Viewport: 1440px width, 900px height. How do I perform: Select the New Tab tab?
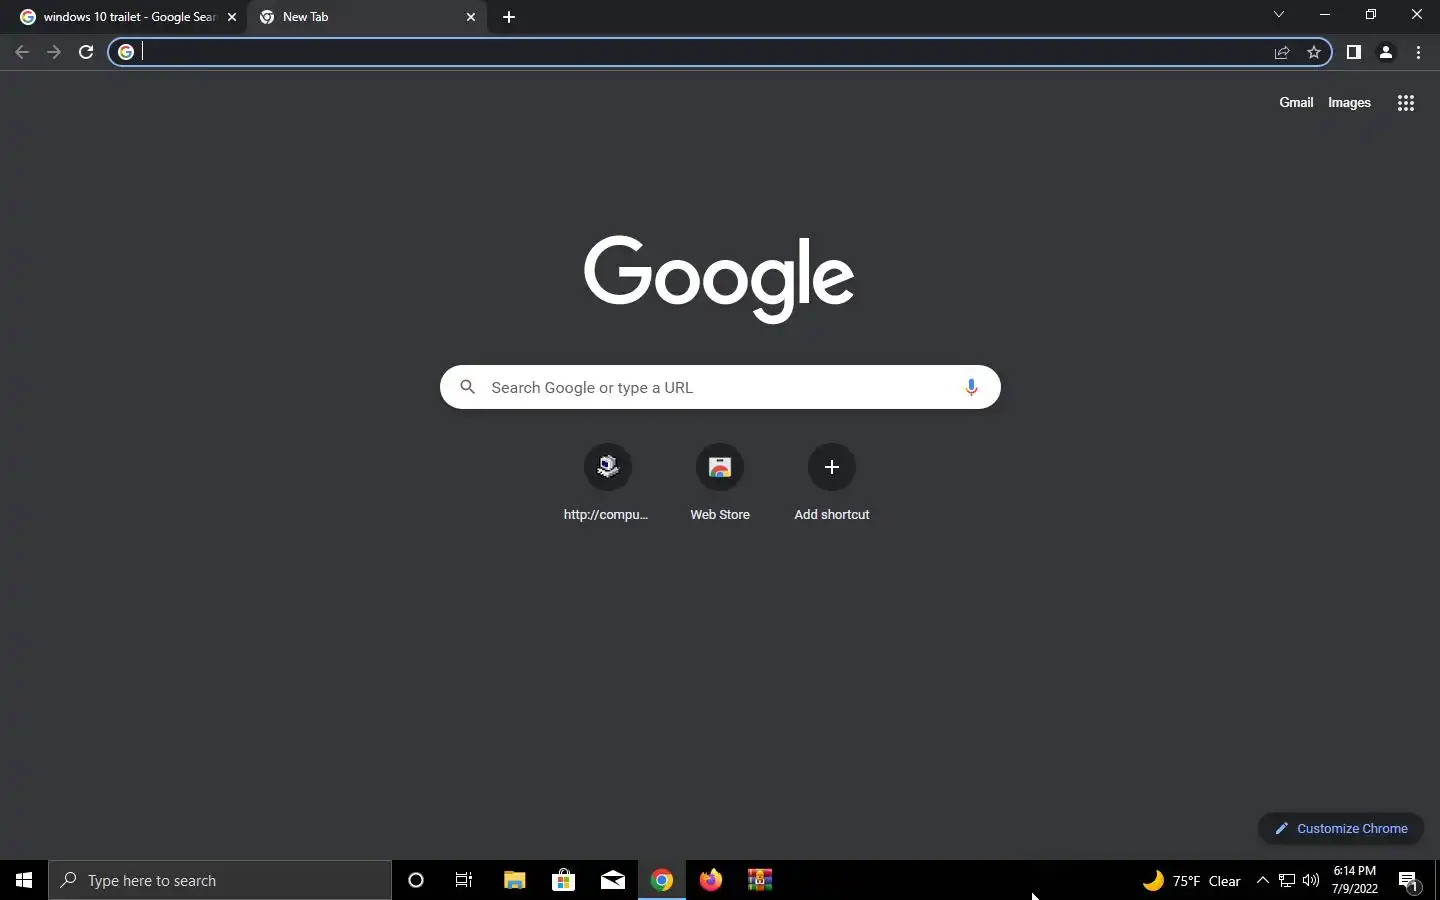tap(367, 17)
